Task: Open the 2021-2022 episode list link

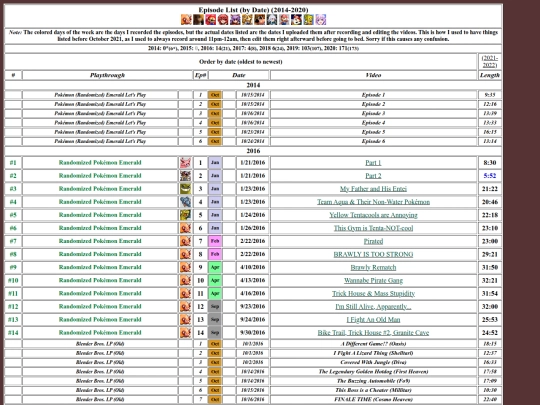Action: click(x=489, y=62)
